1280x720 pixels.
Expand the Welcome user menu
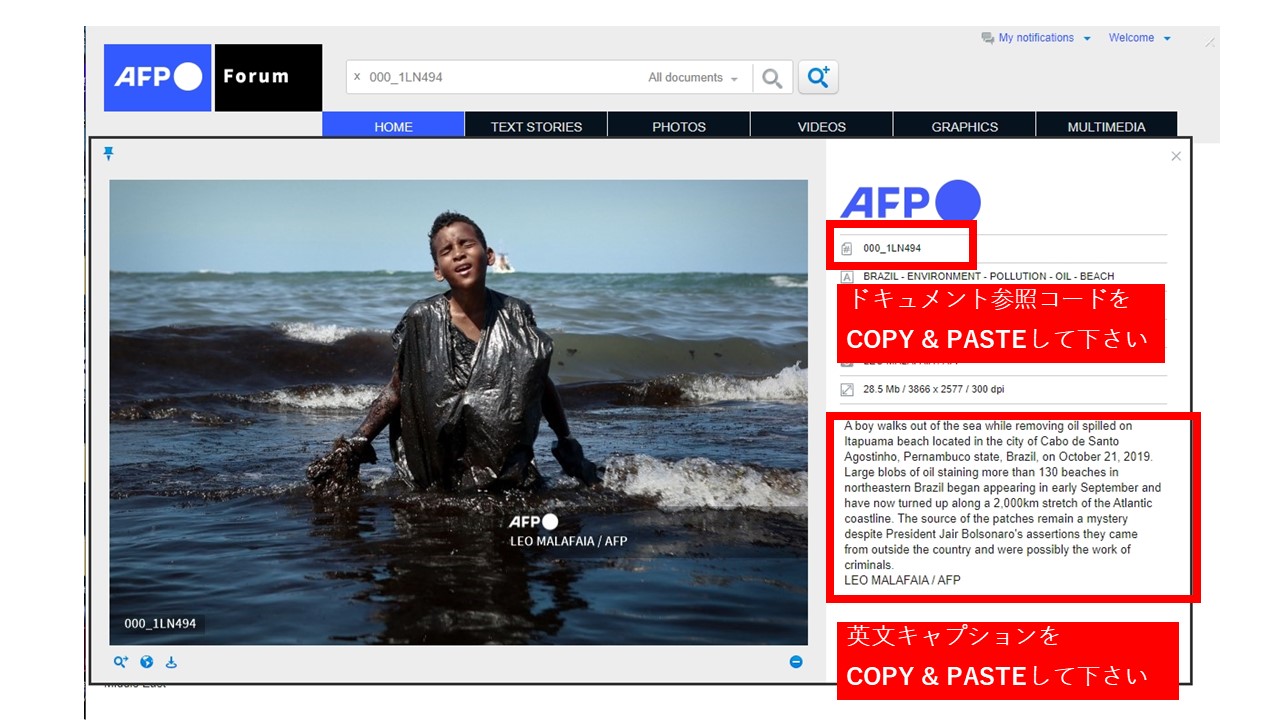pos(1139,38)
